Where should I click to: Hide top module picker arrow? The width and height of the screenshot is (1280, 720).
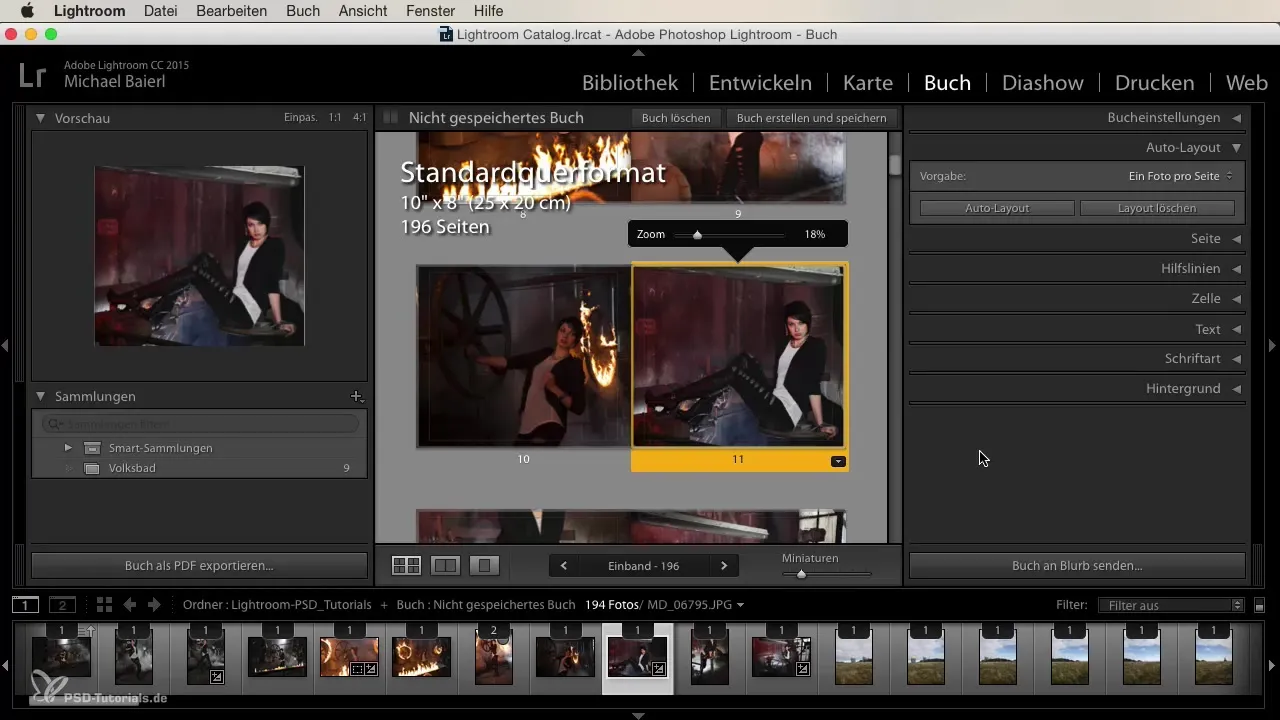tap(639, 52)
